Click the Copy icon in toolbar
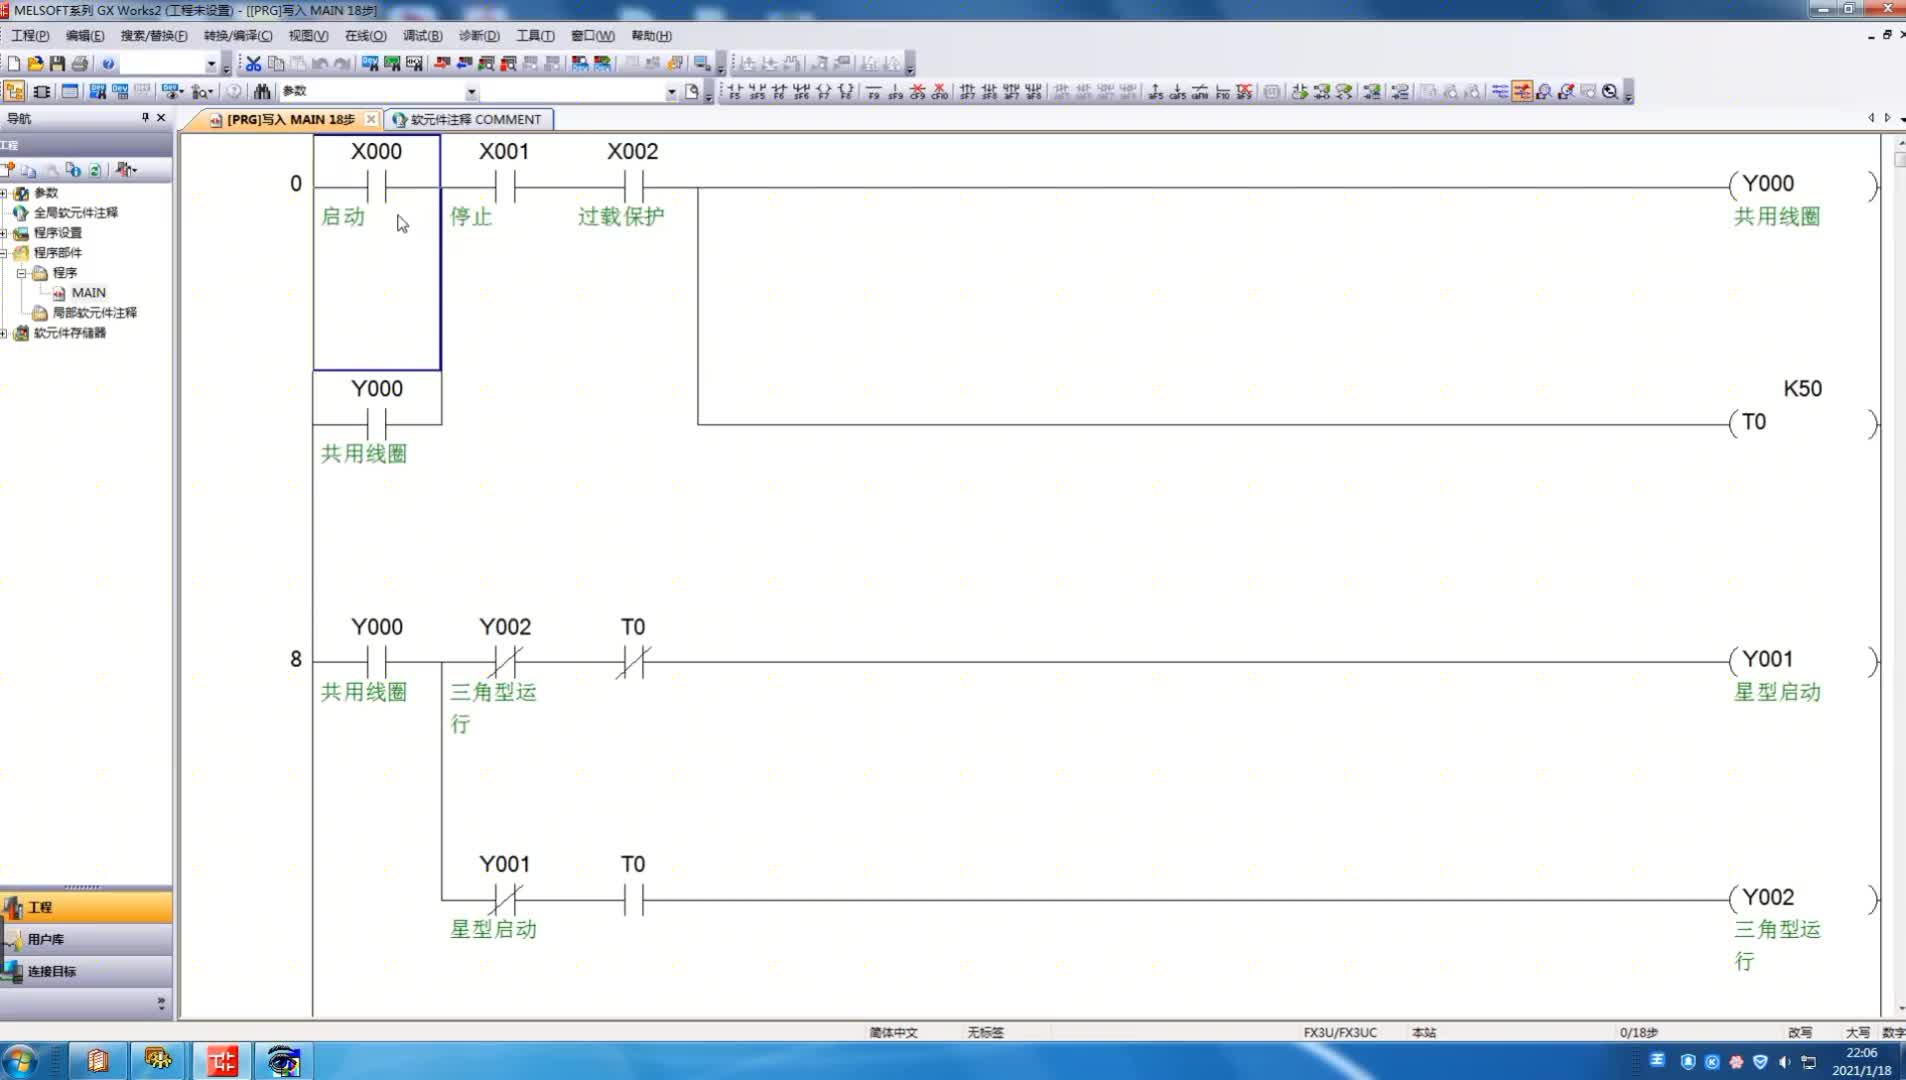 coord(276,63)
